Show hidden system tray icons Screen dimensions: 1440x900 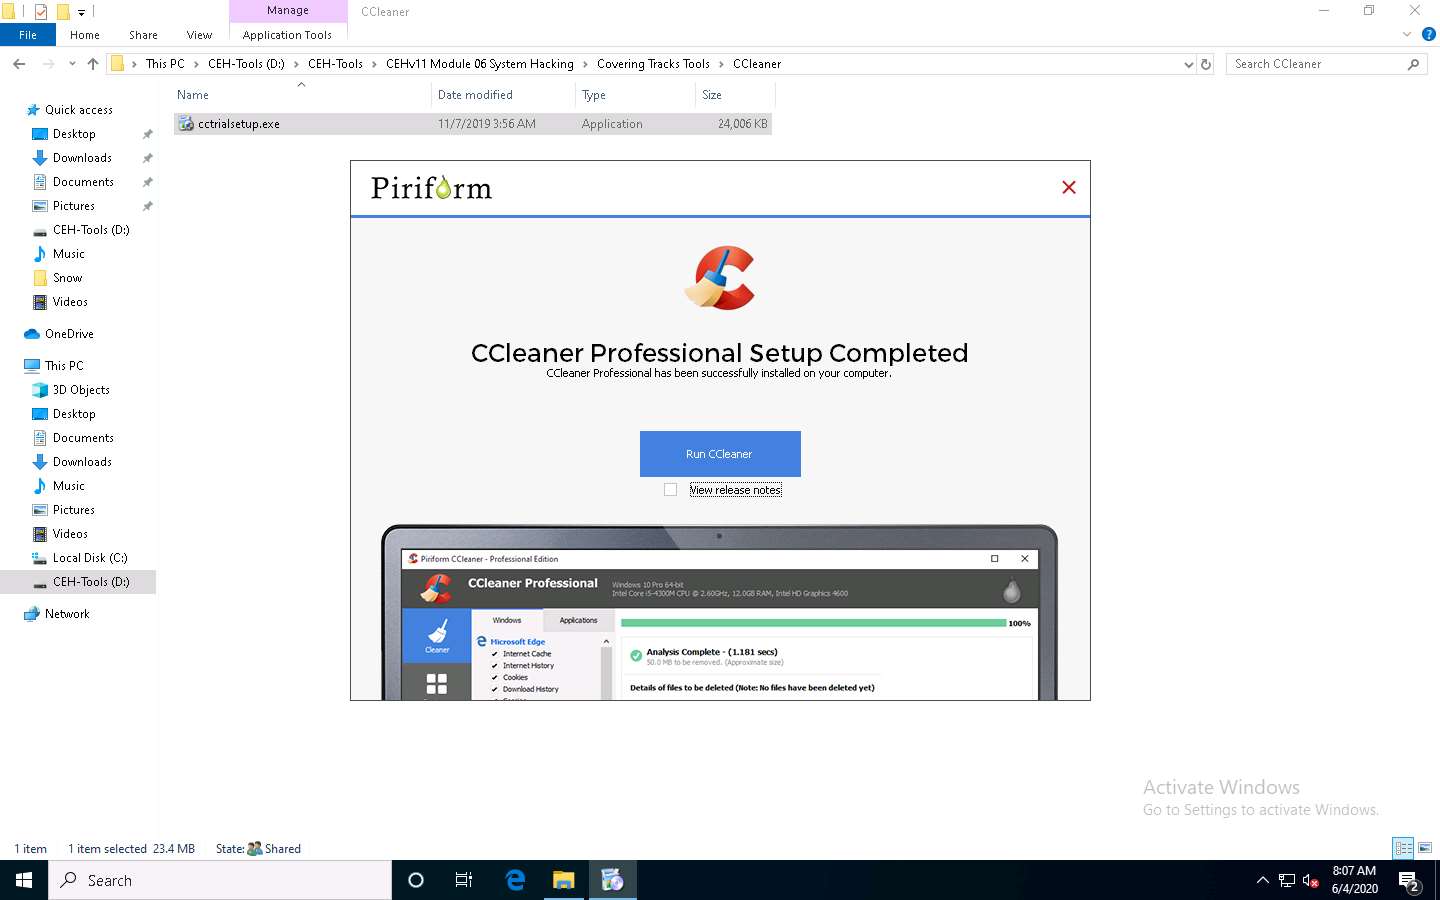point(1262,880)
